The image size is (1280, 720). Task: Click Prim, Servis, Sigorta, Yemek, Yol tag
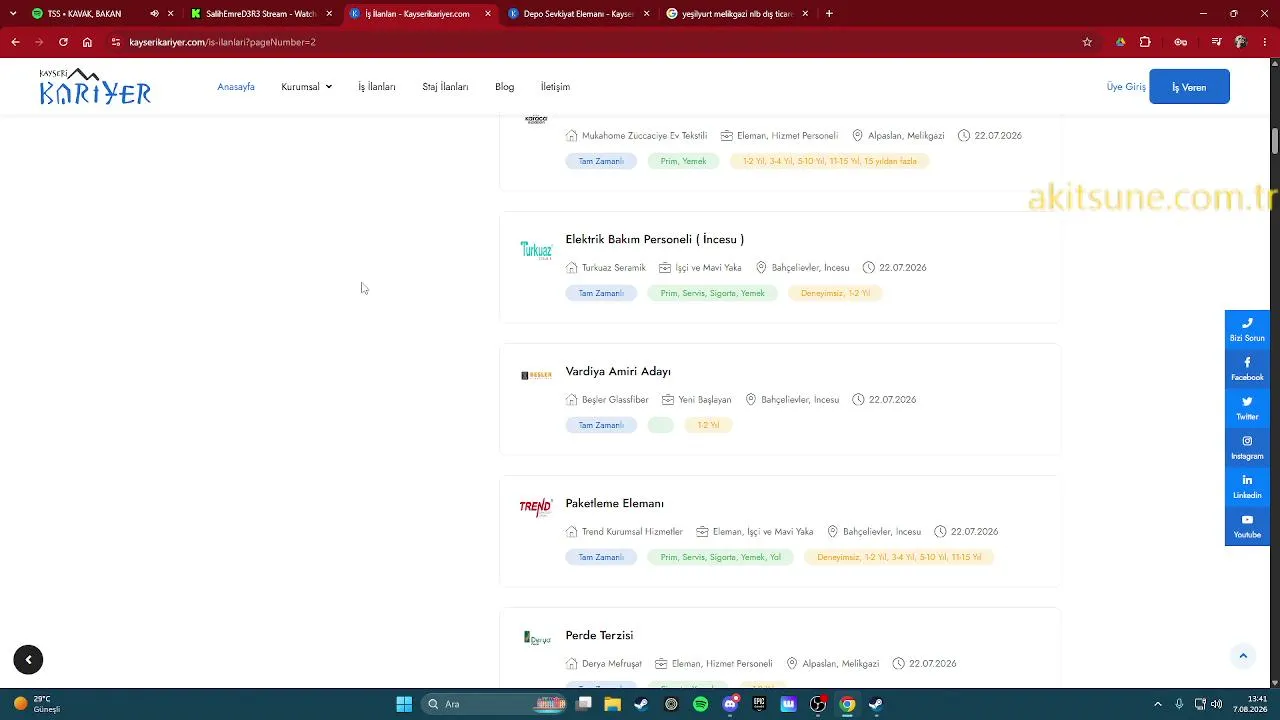tap(721, 557)
